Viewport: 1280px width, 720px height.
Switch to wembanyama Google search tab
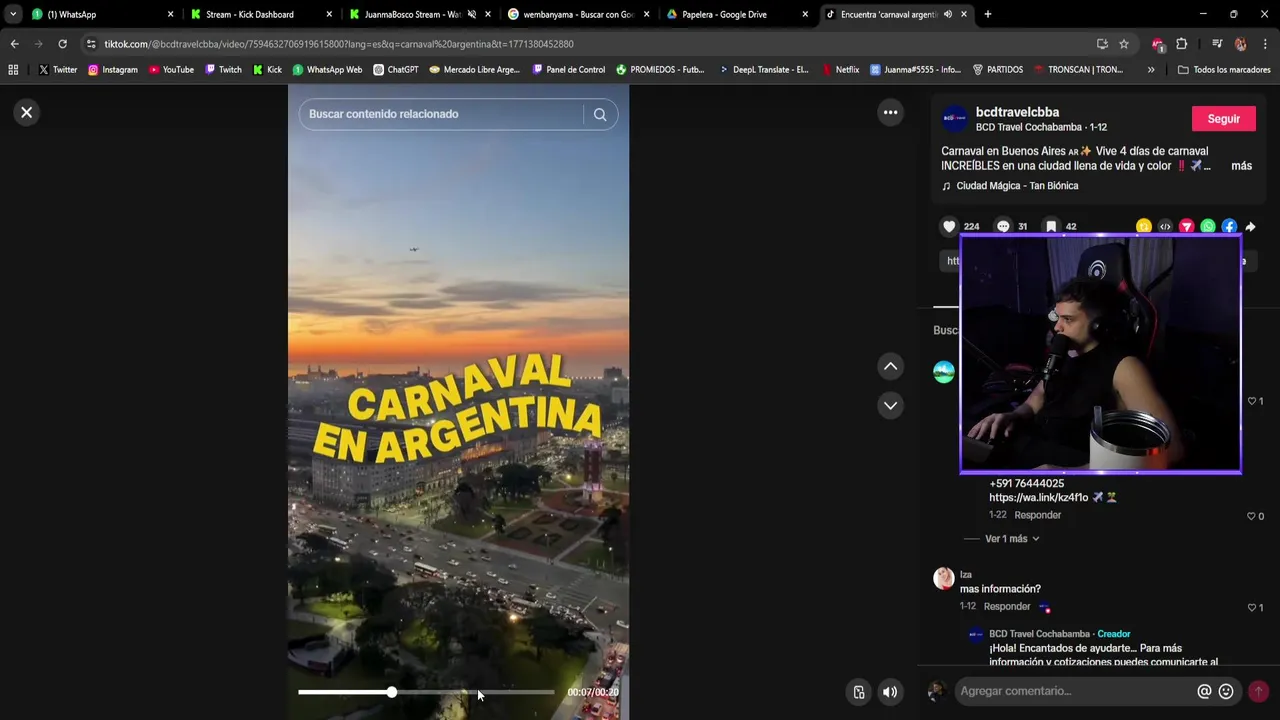(578, 14)
